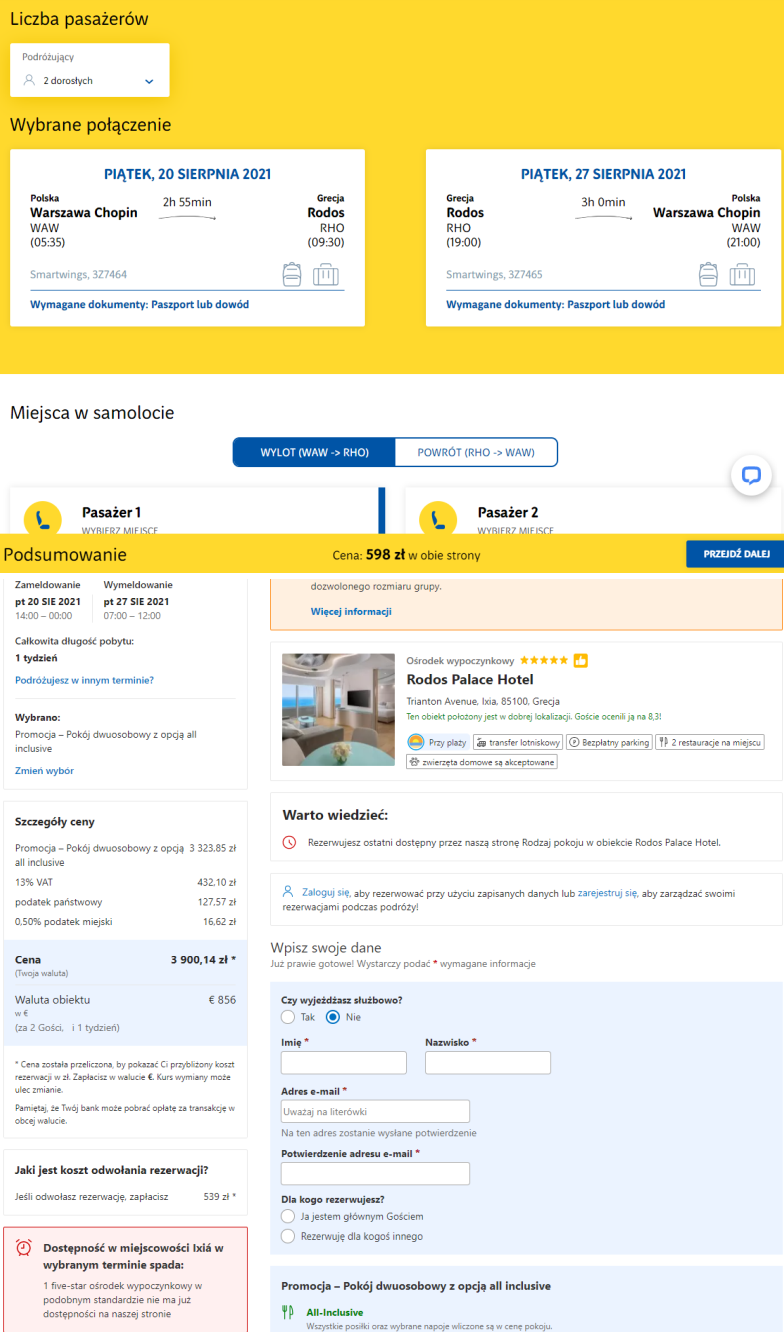Switch to POWRÓT (RHO -> WAW) tab

pyautogui.click(x=476, y=452)
